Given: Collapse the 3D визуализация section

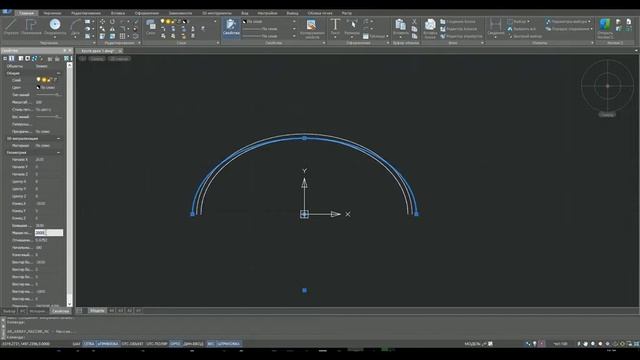Looking at the screenshot, I should [58, 138].
